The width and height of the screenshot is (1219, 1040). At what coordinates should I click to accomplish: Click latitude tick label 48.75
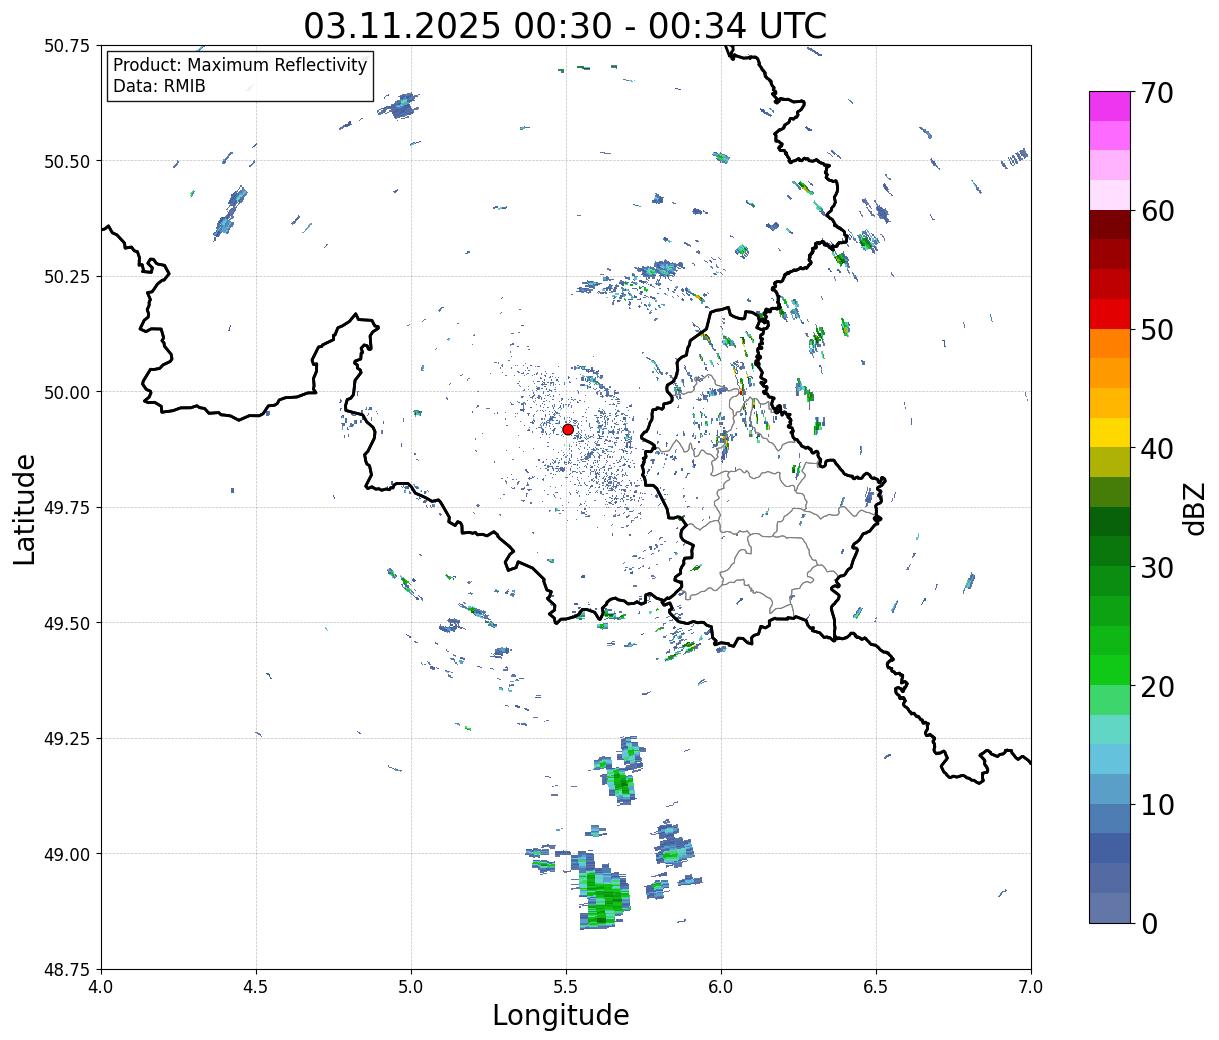coord(67,970)
